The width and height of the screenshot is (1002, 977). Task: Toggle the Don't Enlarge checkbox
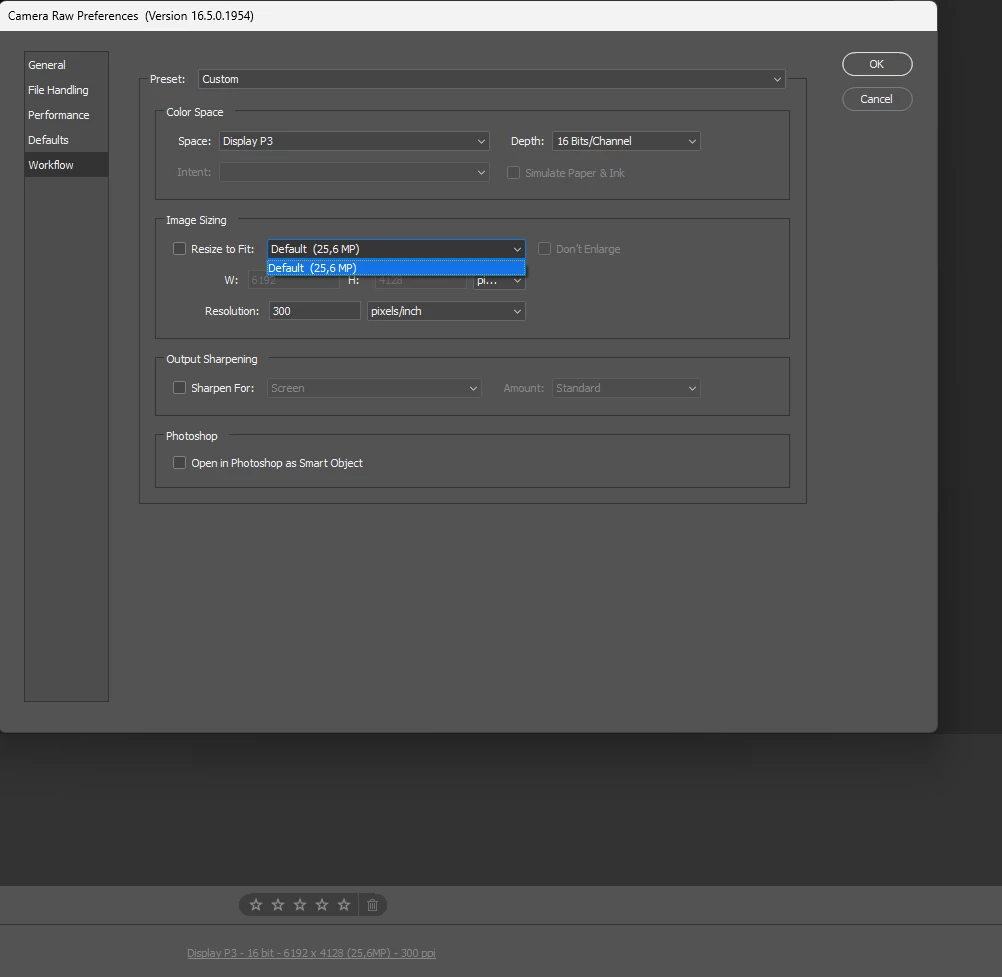pyautogui.click(x=544, y=249)
